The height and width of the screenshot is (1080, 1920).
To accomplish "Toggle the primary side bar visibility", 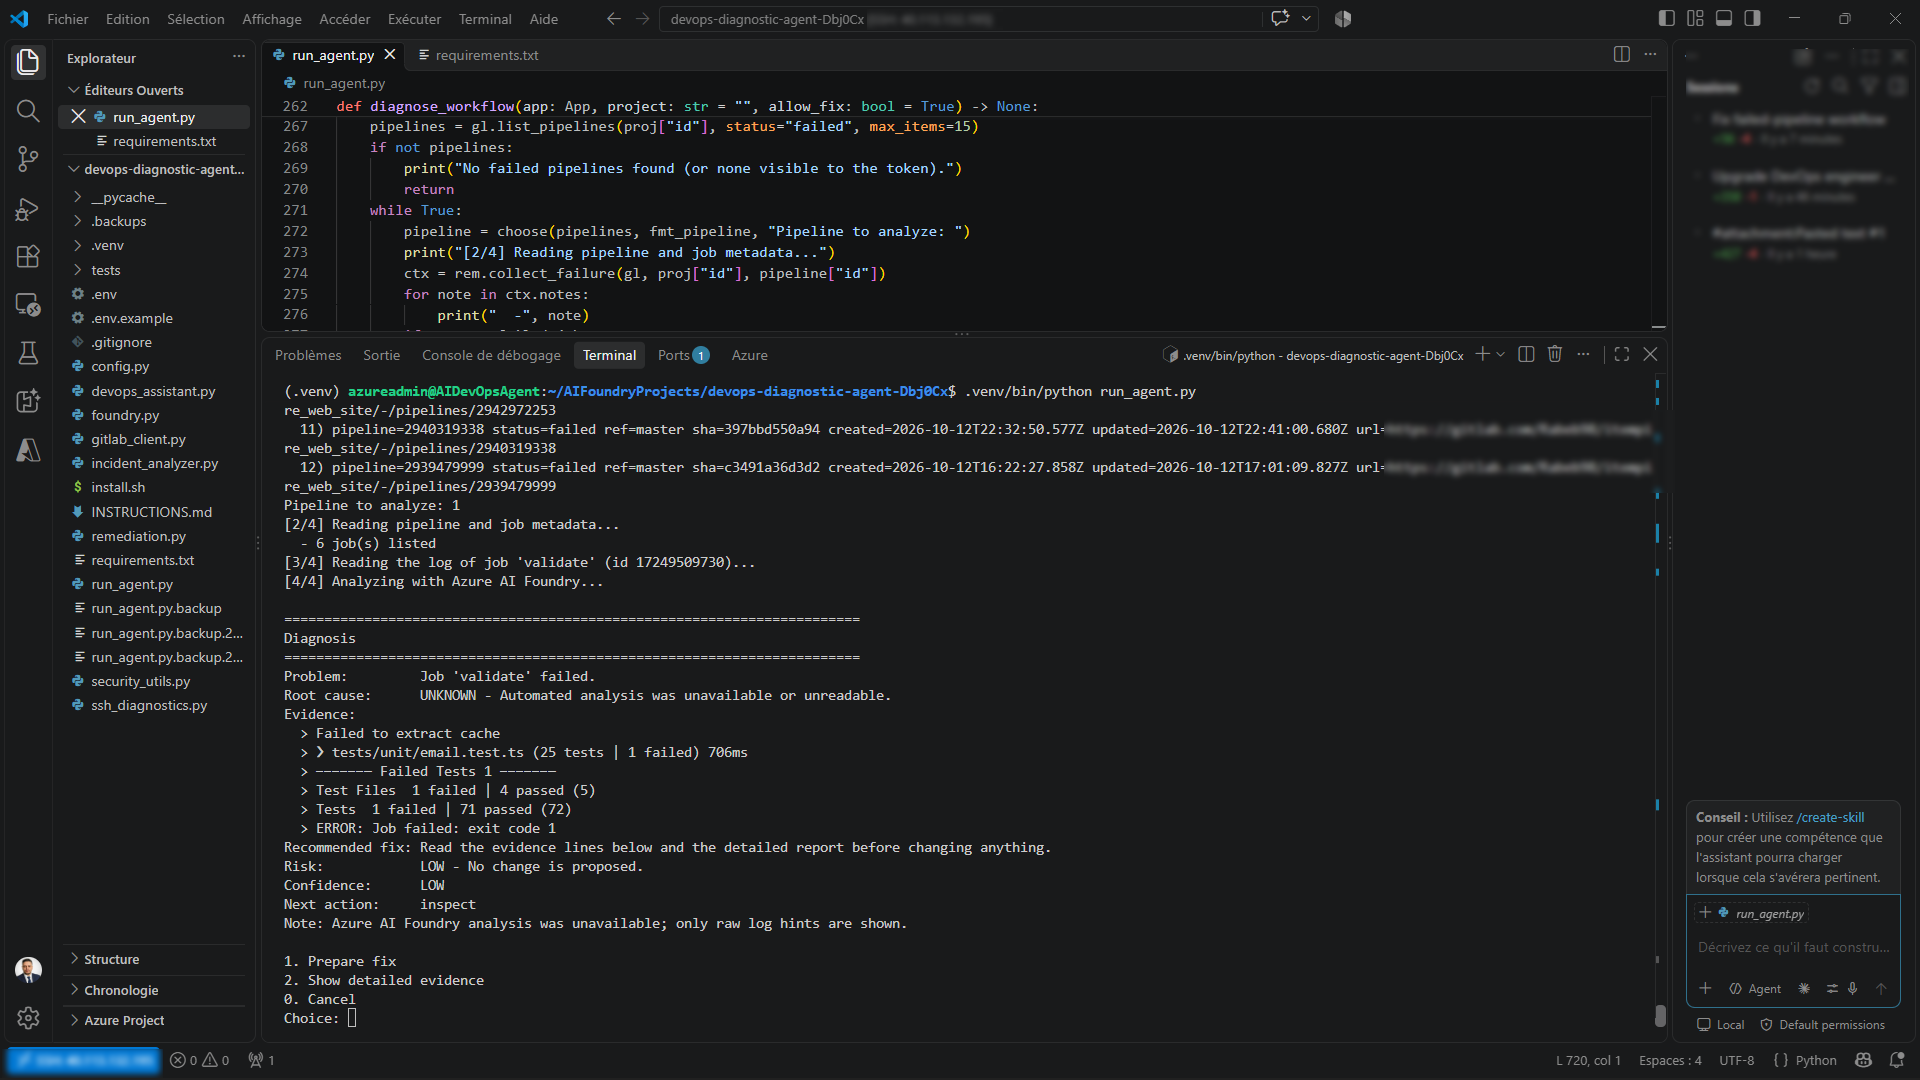I will pos(1666,18).
